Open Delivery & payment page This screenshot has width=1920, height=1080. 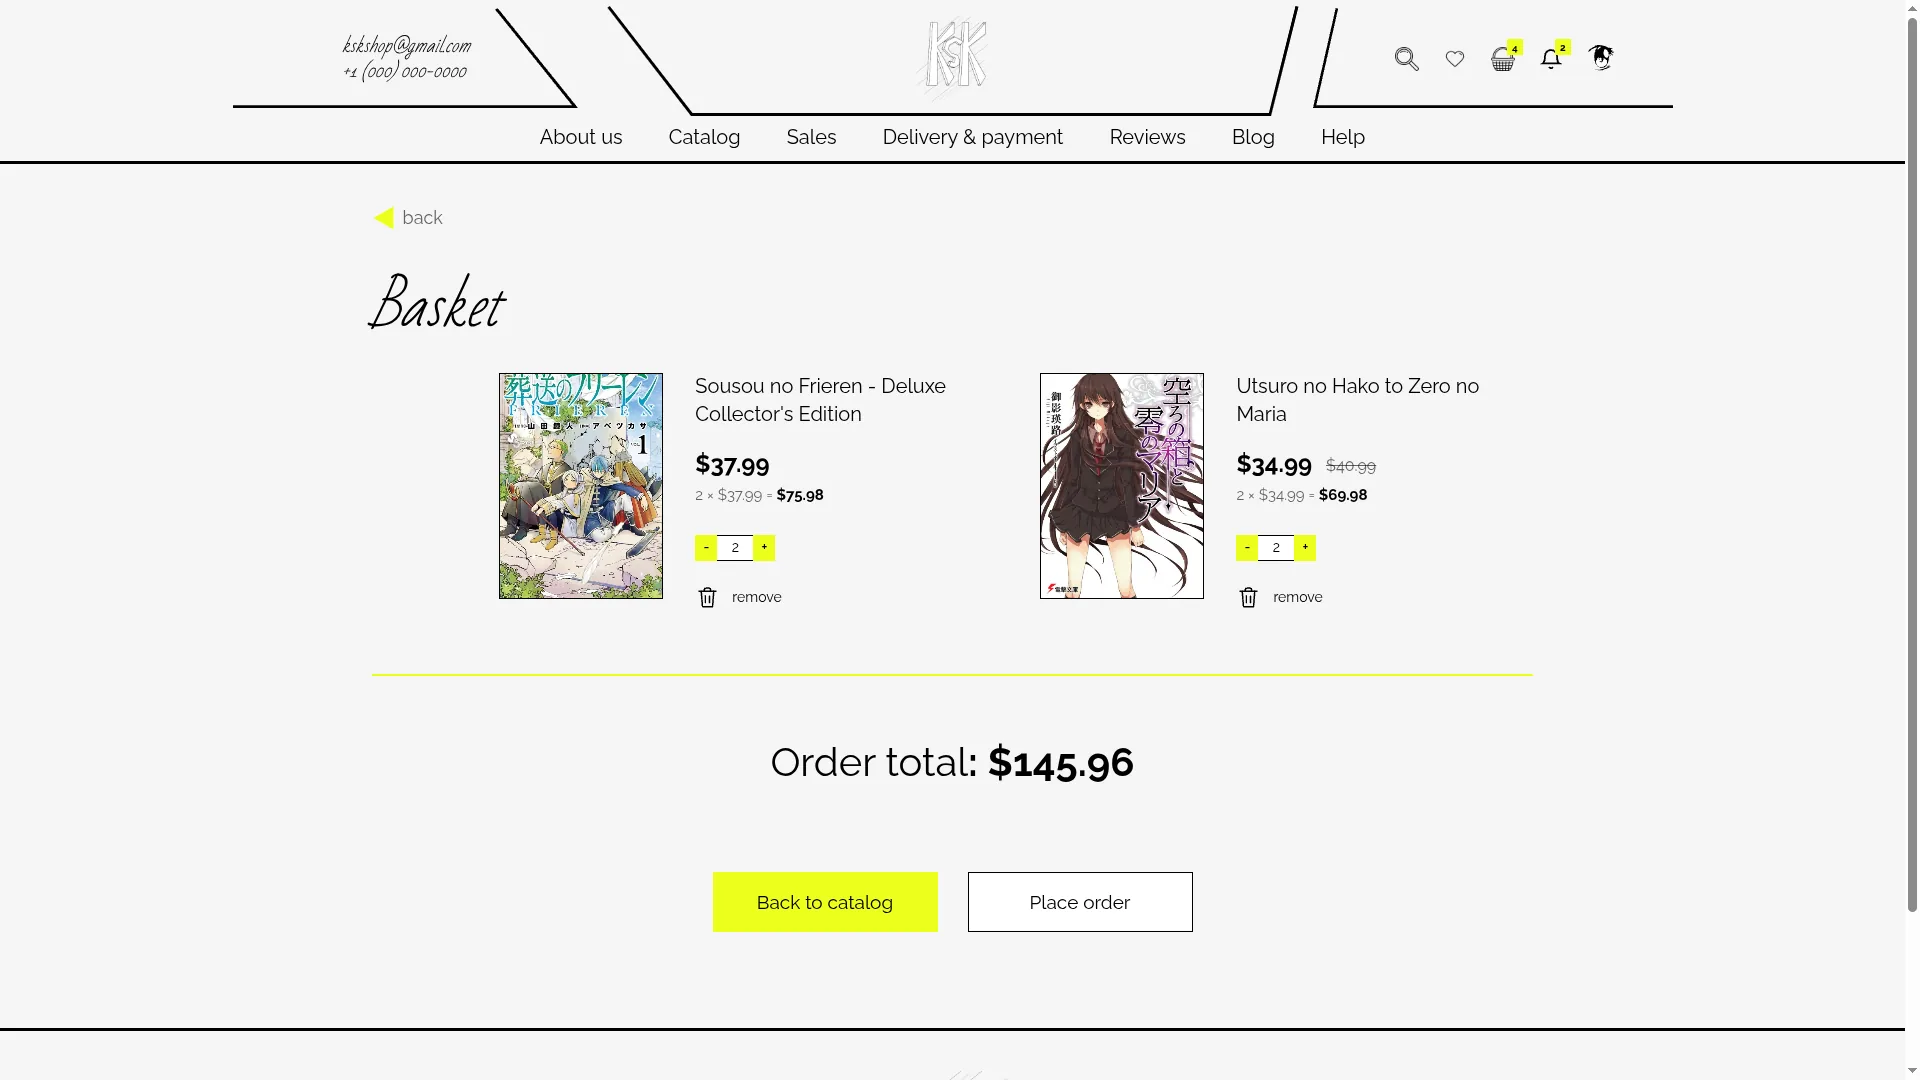click(972, 137)
